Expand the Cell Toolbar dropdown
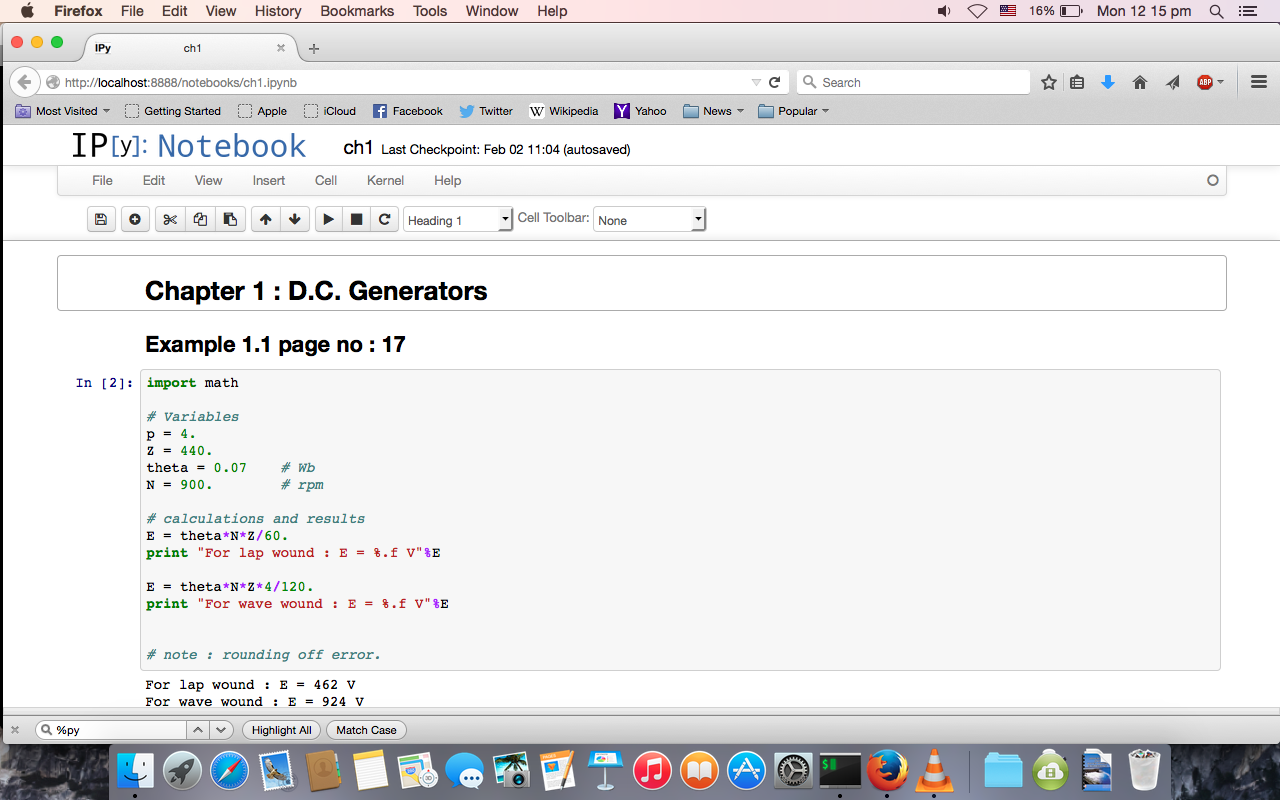The width and height of the screenshot is (1280, 800). (x=649, y=220)
